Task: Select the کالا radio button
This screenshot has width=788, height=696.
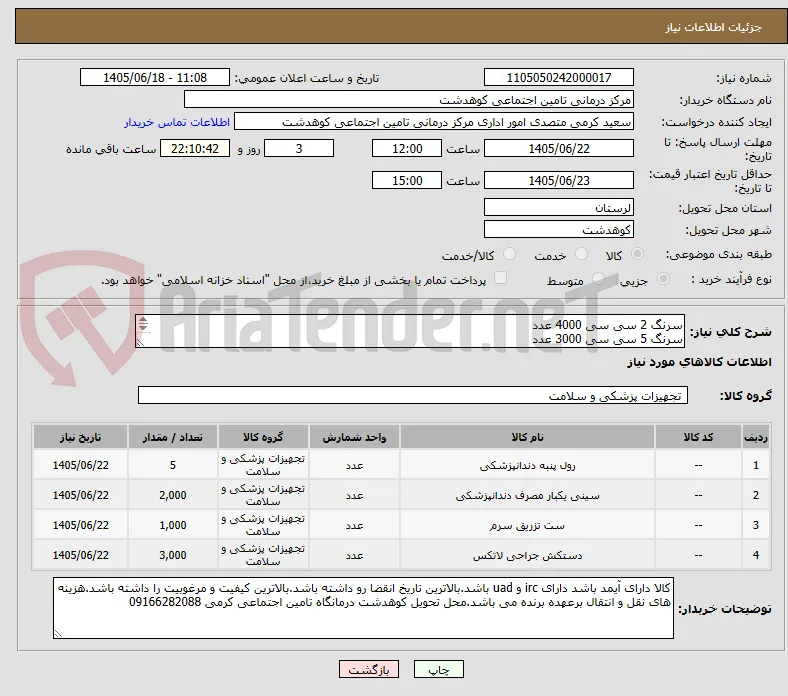Action: (637, 254)
